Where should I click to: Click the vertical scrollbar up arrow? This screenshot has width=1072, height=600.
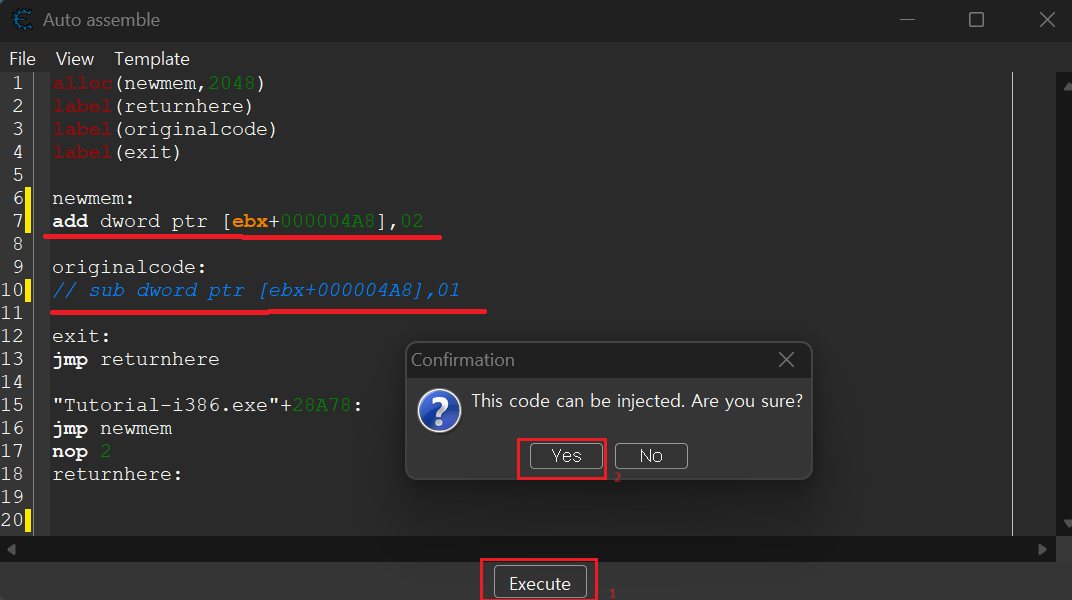click(1067, 86)
